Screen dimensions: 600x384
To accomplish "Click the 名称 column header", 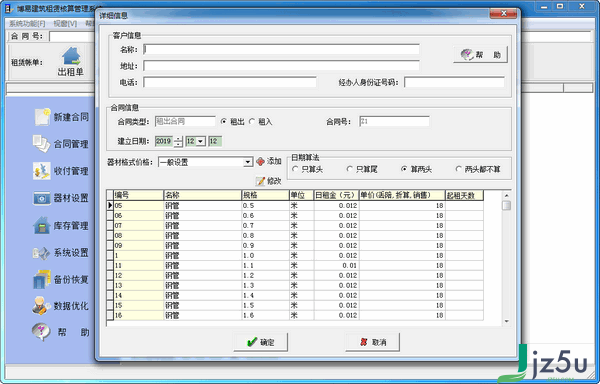I will [x=202, y=195].
